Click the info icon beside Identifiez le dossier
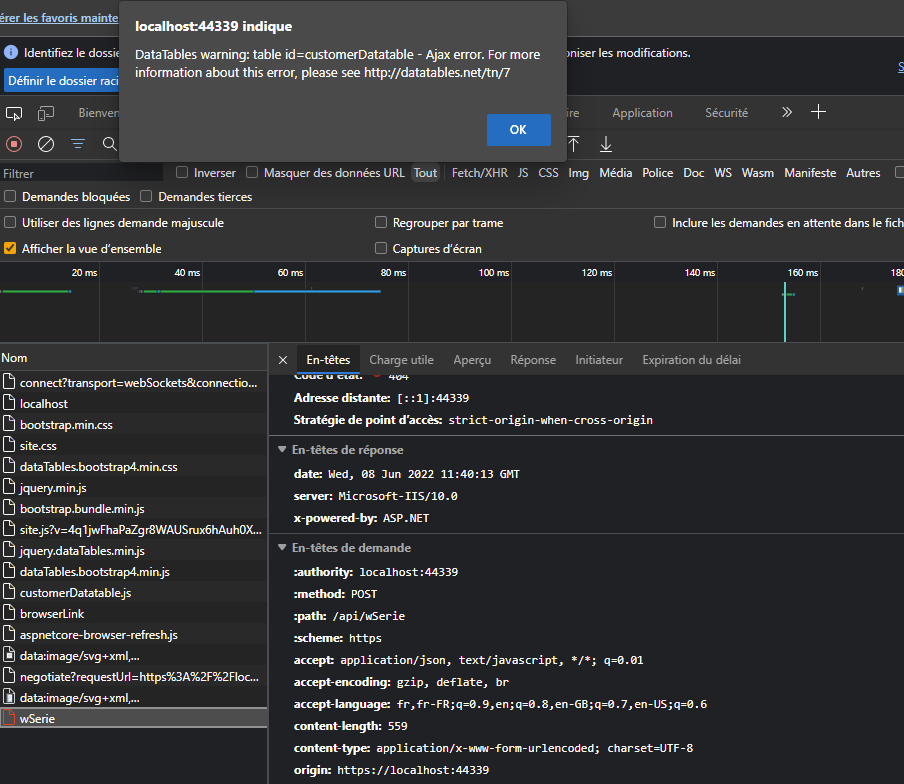The width and height of the screenshot is (904, 784). pyautogui.click(x=11, y=52)
